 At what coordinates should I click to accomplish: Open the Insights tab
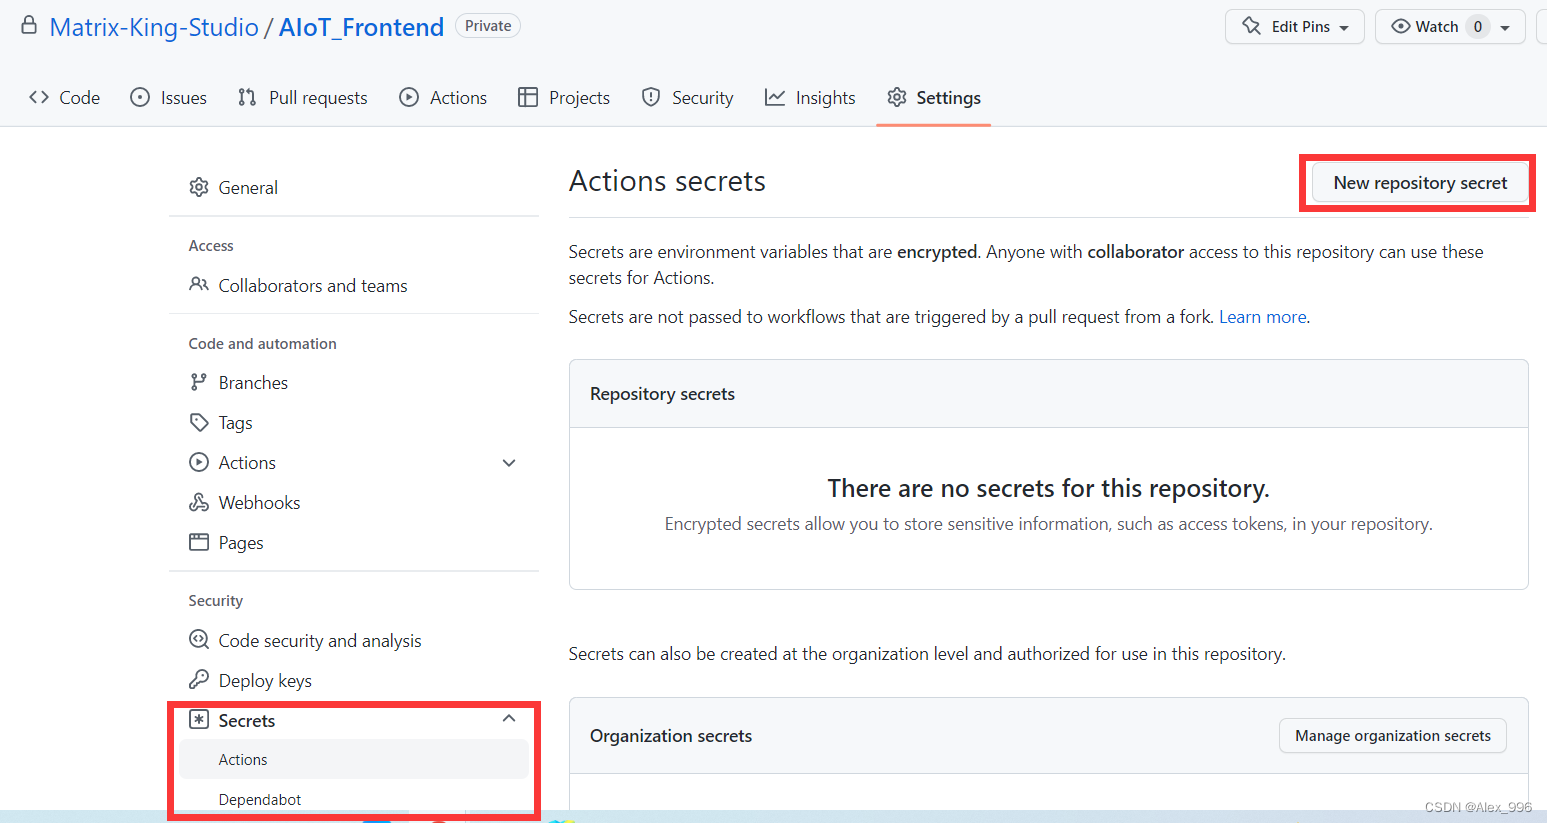[810, 97]
